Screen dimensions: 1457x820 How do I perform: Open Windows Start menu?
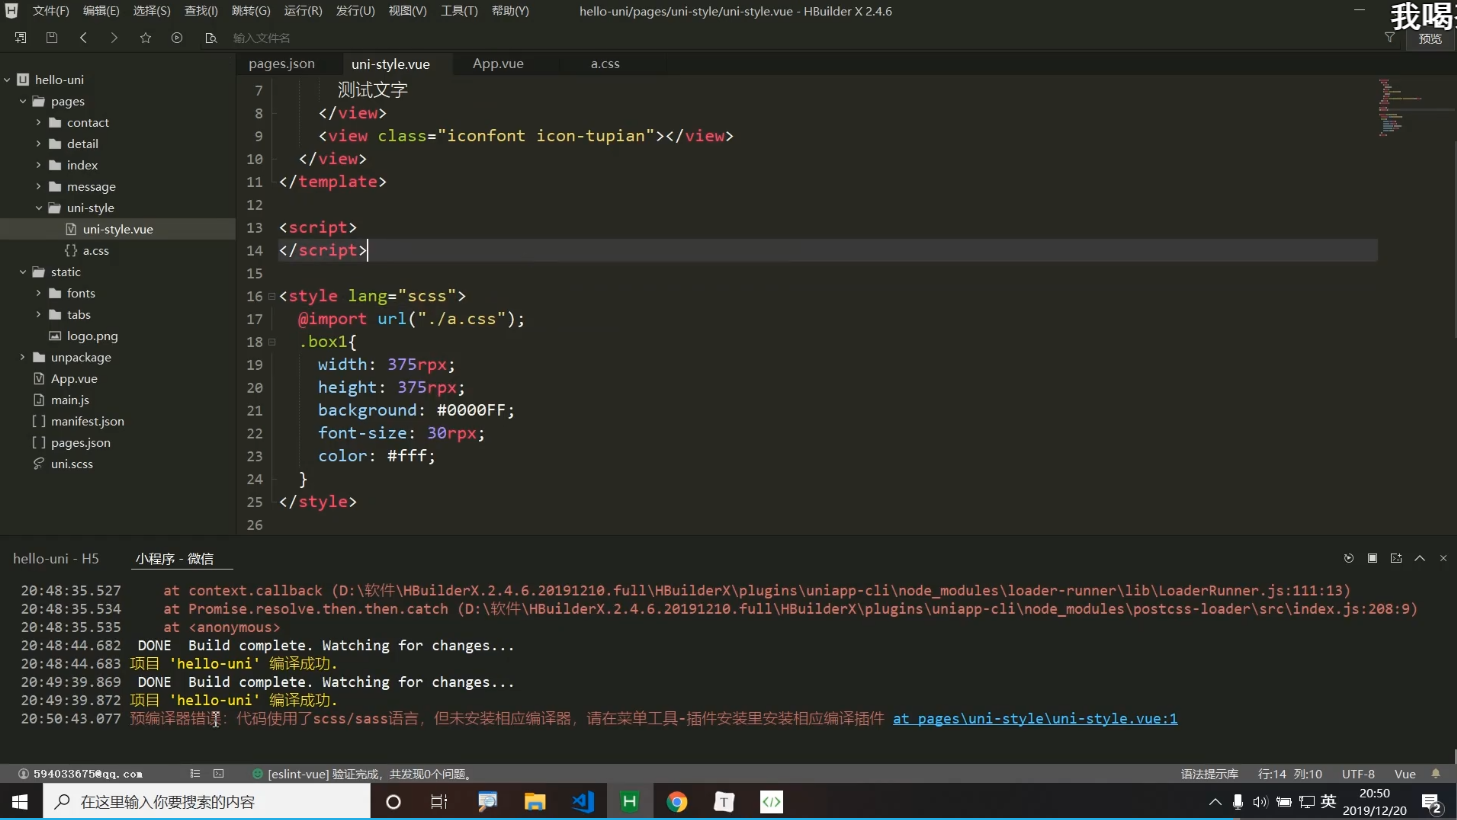click(x=20, y=802)
